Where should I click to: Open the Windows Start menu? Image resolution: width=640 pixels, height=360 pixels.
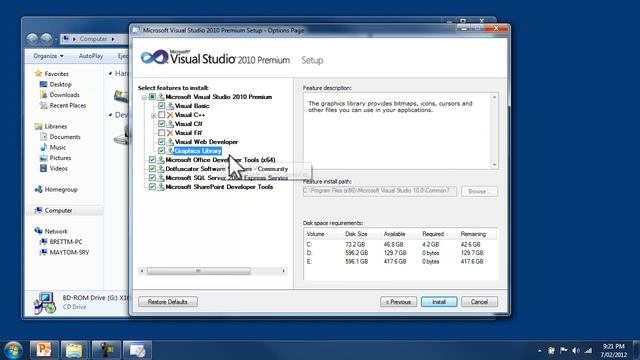[13, 350]
